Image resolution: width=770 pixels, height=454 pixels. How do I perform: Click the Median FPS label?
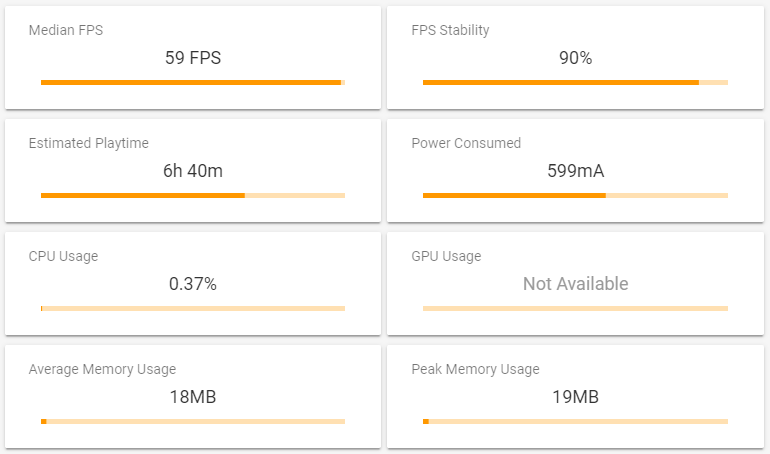point(66,30)
